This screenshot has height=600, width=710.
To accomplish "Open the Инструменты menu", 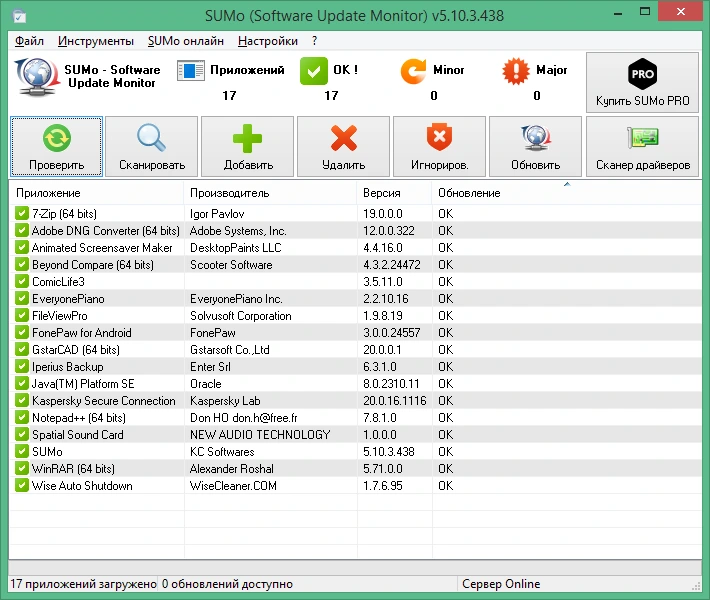I will (x=96, y=41).
